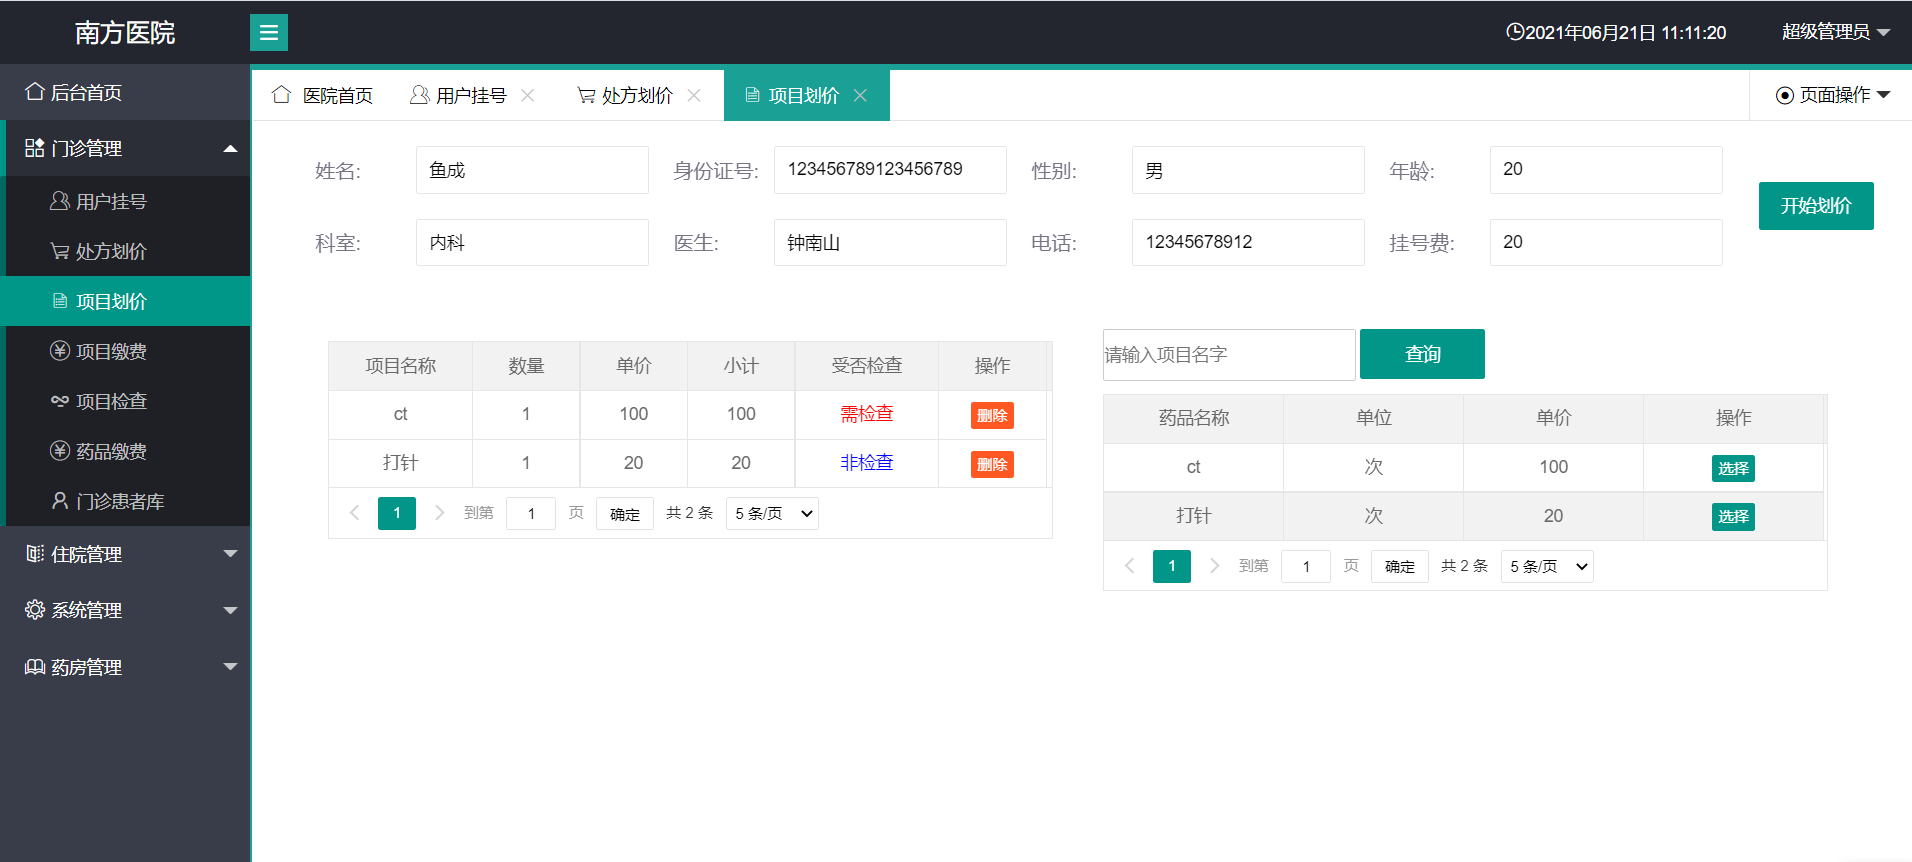Click the 查询 button
This screenshot has width=1912, height=862.
click(x=1422, y=354)
